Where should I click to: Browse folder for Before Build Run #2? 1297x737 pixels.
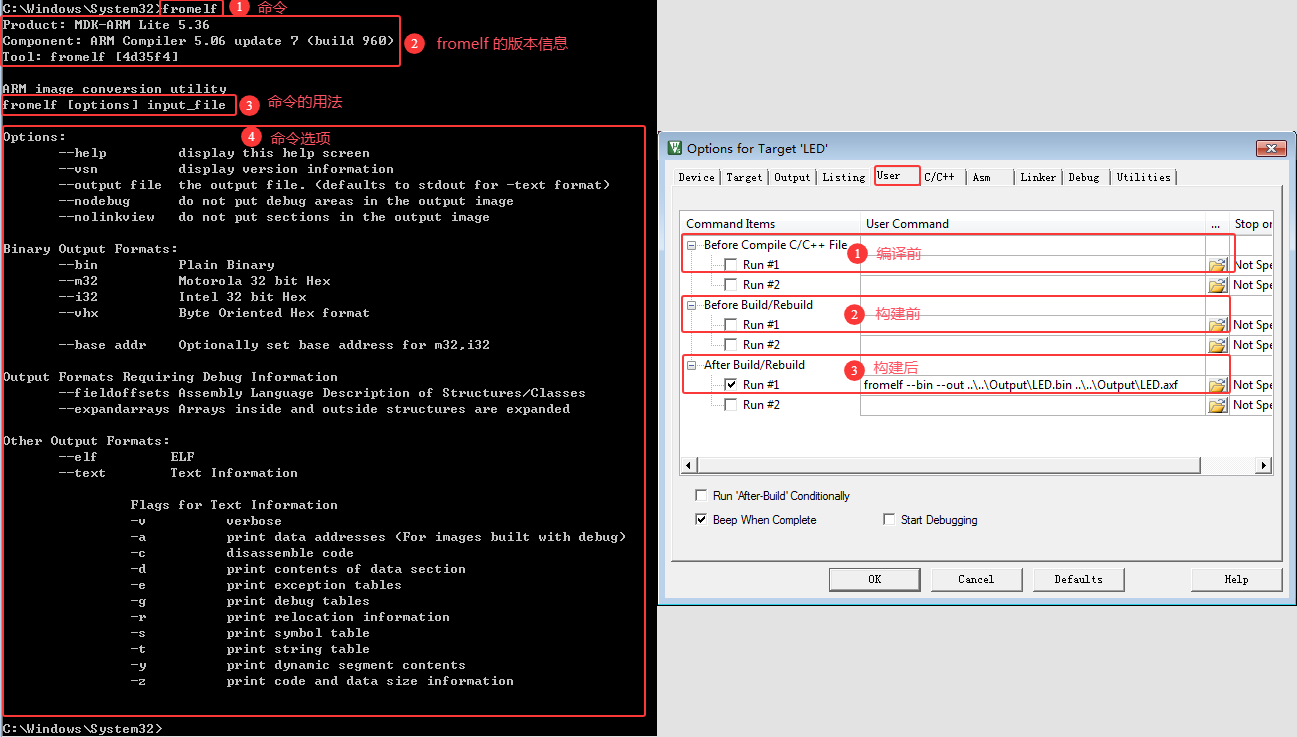click(1216, 345)
